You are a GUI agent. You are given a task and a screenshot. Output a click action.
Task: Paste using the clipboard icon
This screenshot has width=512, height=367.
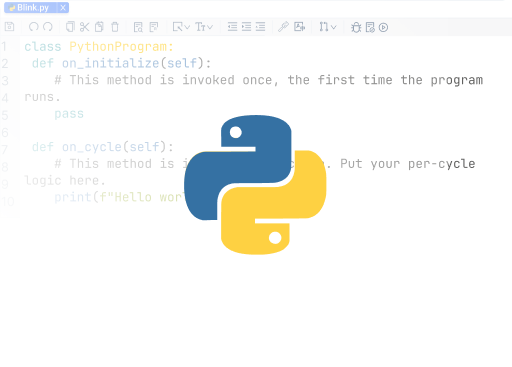(99, 27)
